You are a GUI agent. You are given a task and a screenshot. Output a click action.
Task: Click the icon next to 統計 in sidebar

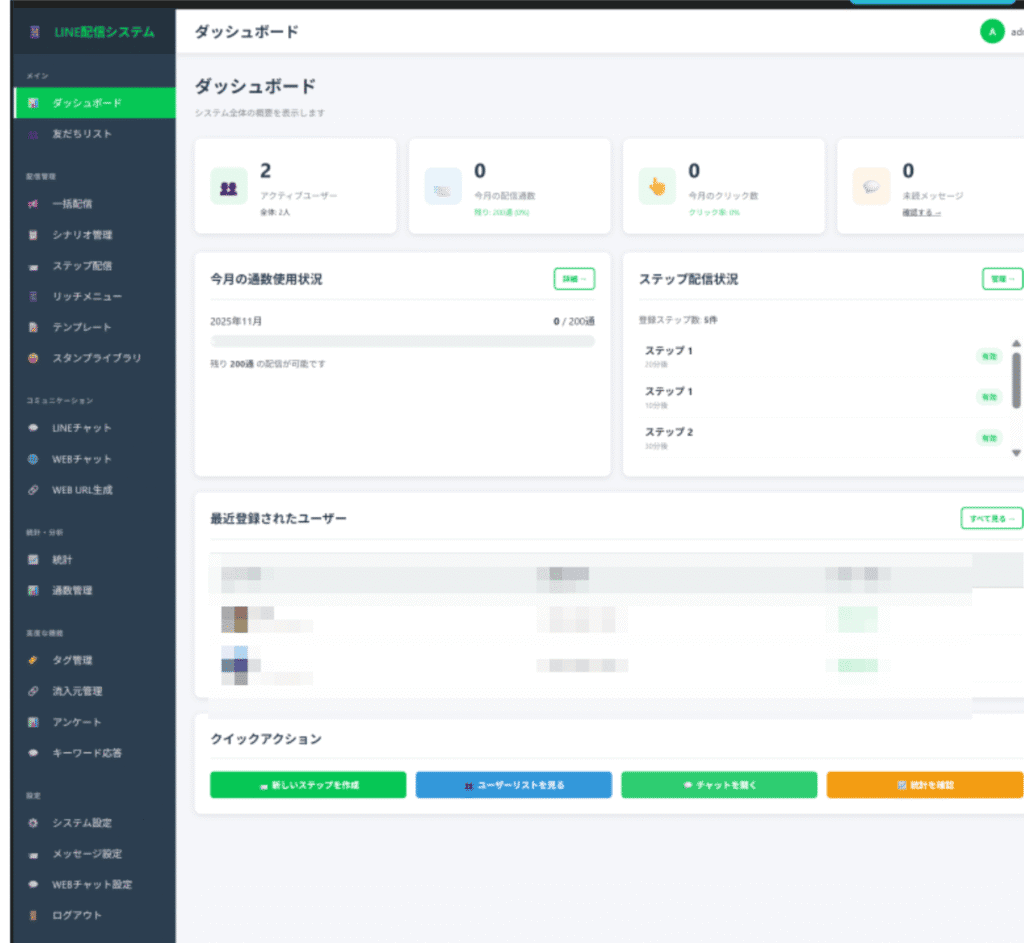coord(33,560)
